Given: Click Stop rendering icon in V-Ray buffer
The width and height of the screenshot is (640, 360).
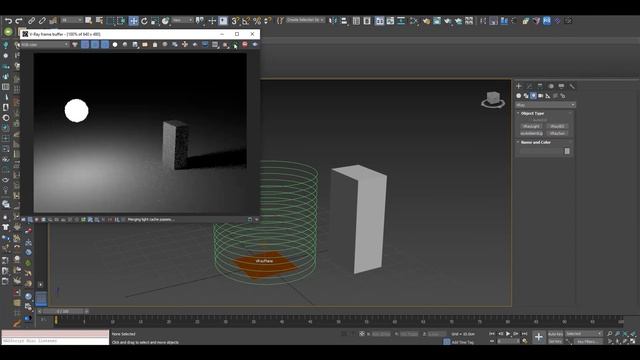Looking at the screenshot, I should pyautogui.click(x=245, y=44).
